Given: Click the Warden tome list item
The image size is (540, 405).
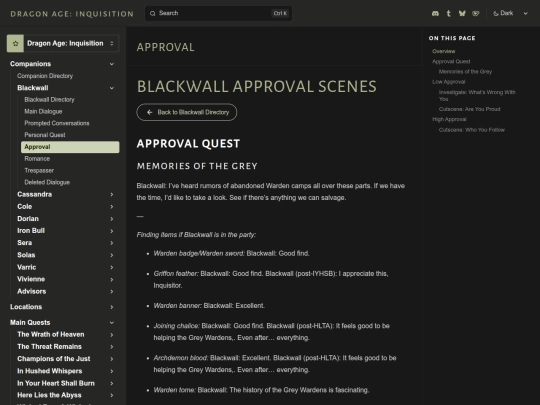Looking at the screenshot, I should tap(261, 390).
